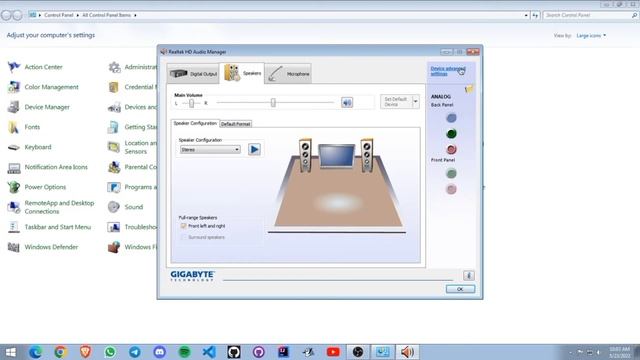Open the Realtek speaker icon on taskbar

pos(407,352)
